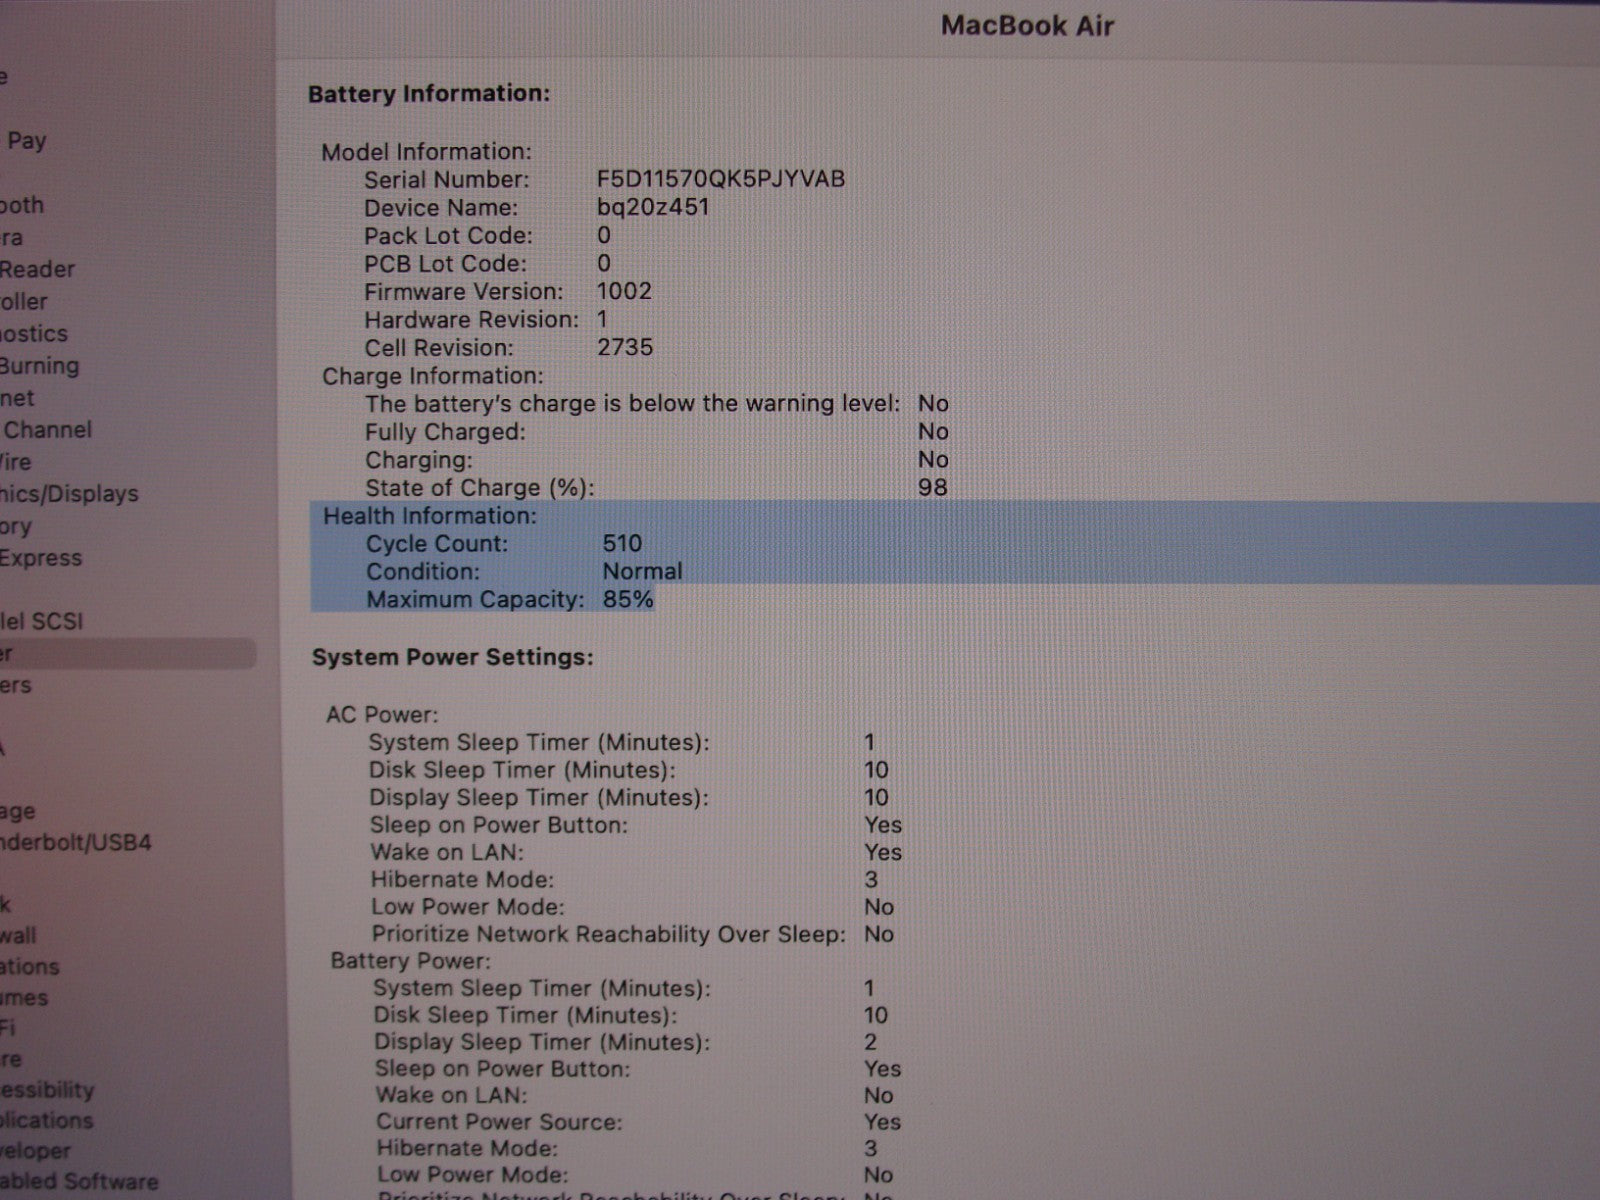1600x1200 pixels.
Task: Select Fibre Channel in the sidebar
Action: point(46,430)
